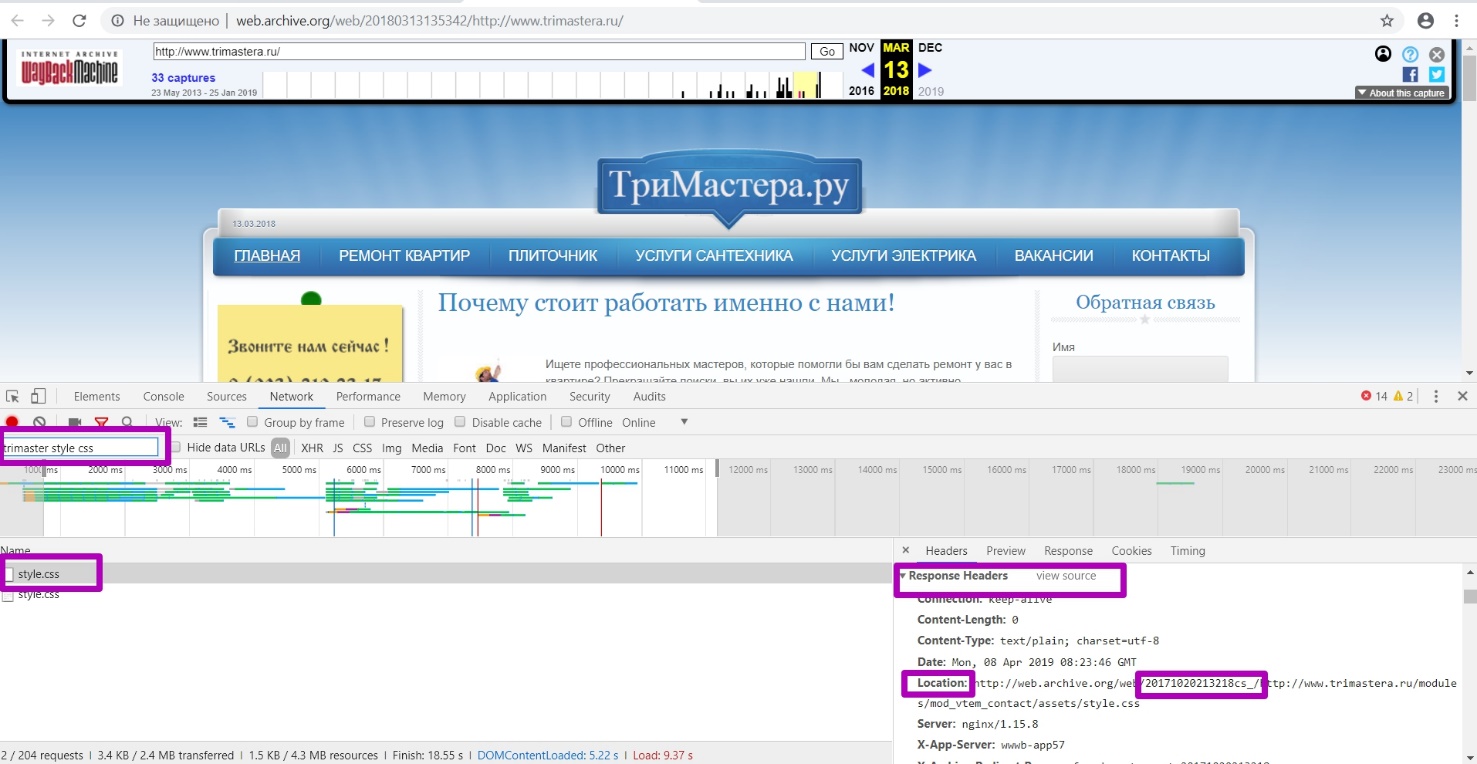Click the 'view source' link in Response Headers
Image resolution: width=1477 pixels, height=764 pixels.
click(x=1066, y=576)
